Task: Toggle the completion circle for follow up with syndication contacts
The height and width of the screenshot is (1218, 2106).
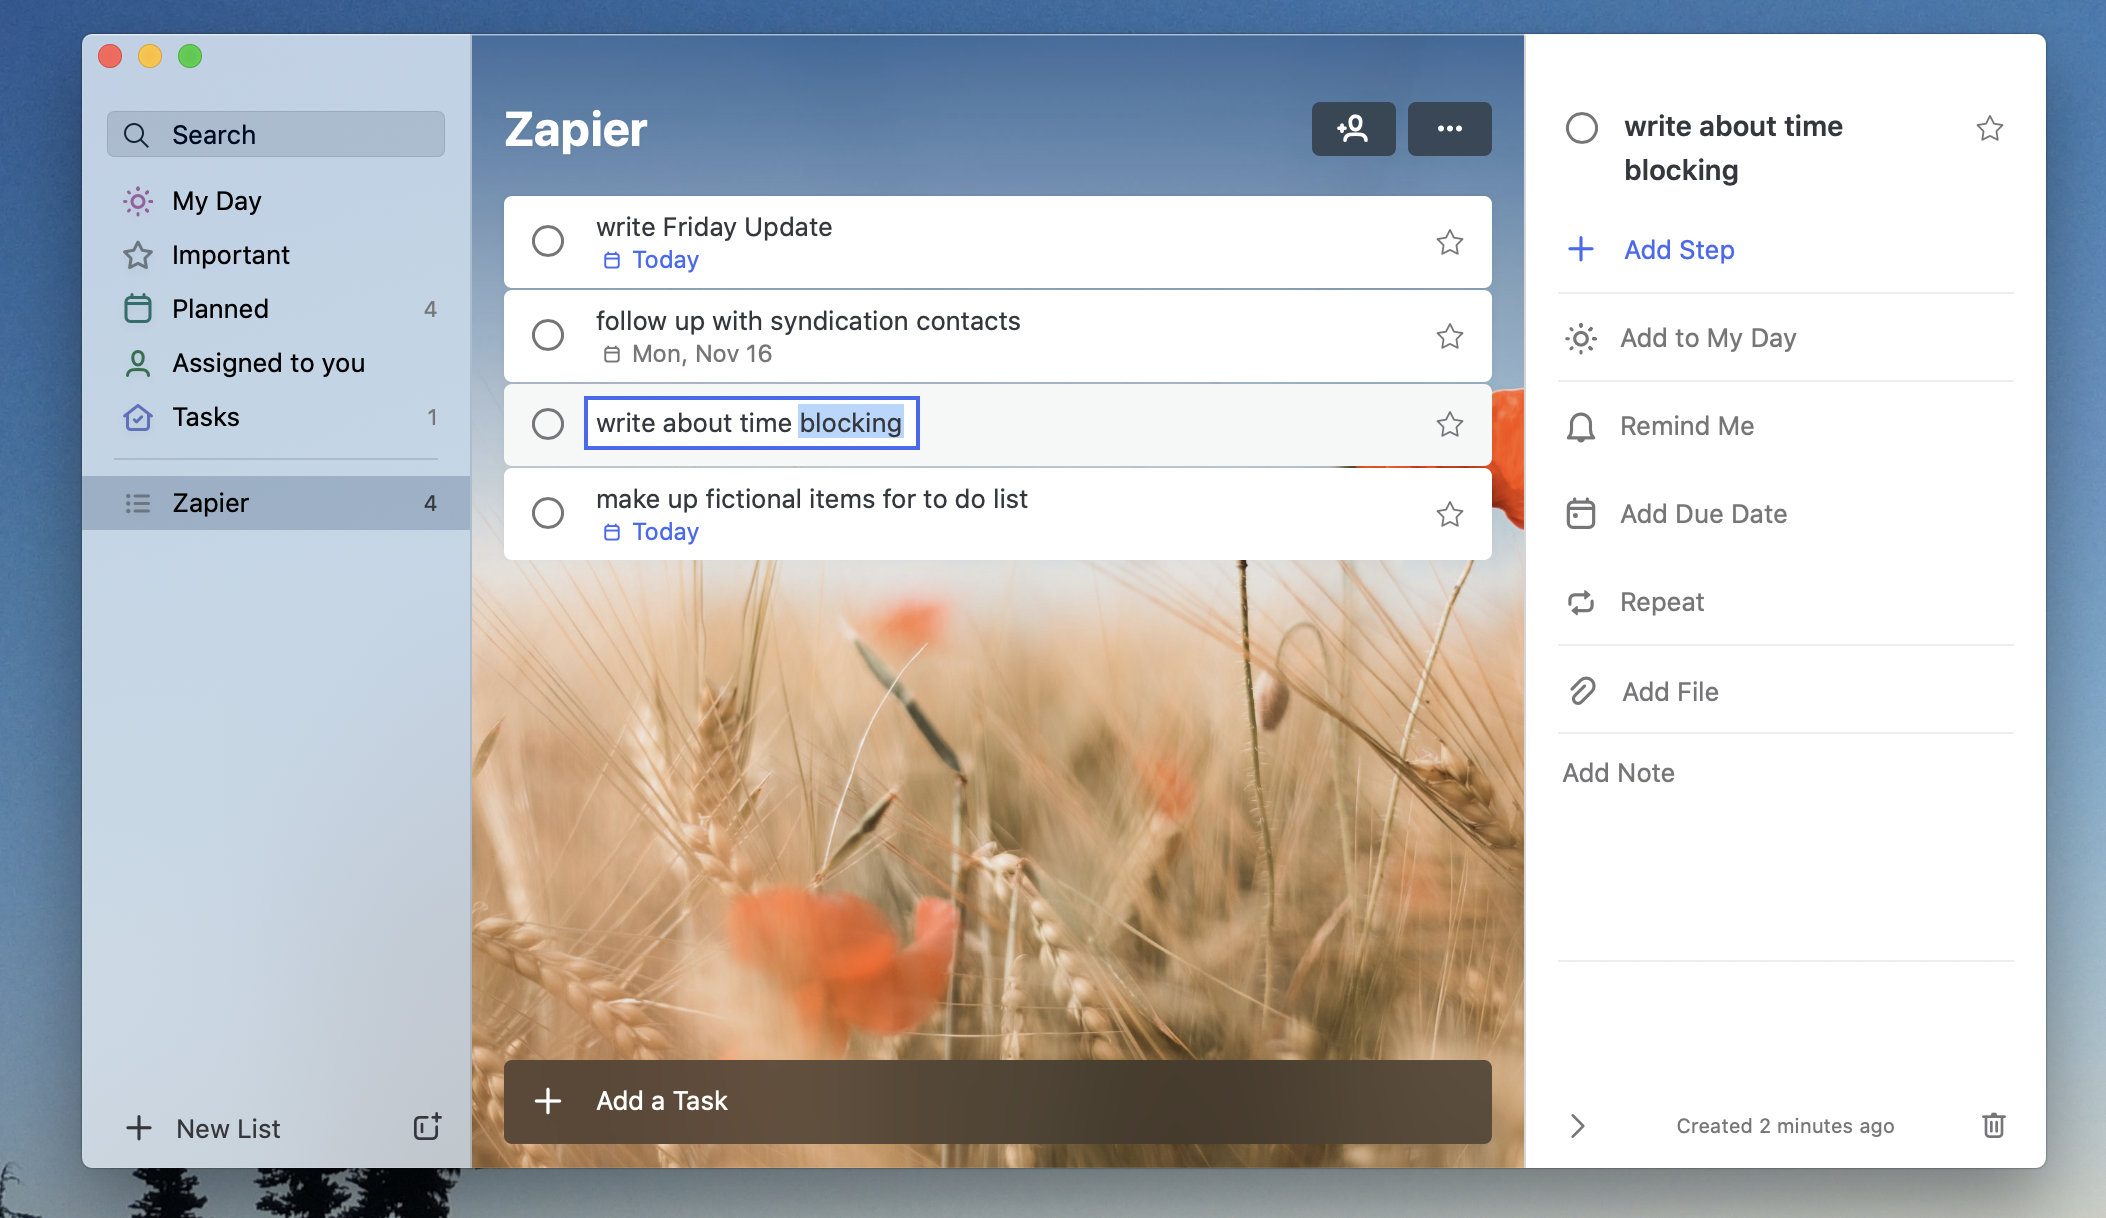Action: tap(548, 335)
